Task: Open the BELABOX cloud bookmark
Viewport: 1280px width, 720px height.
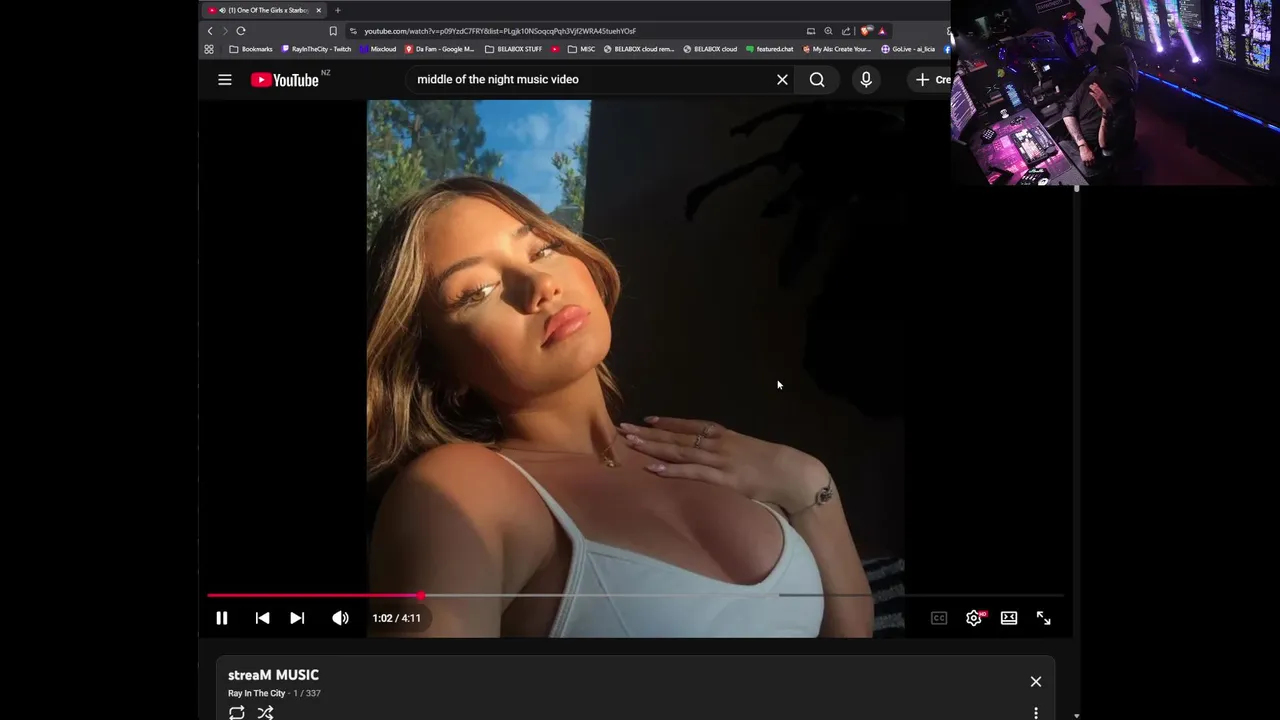Action: pos(710,49)
